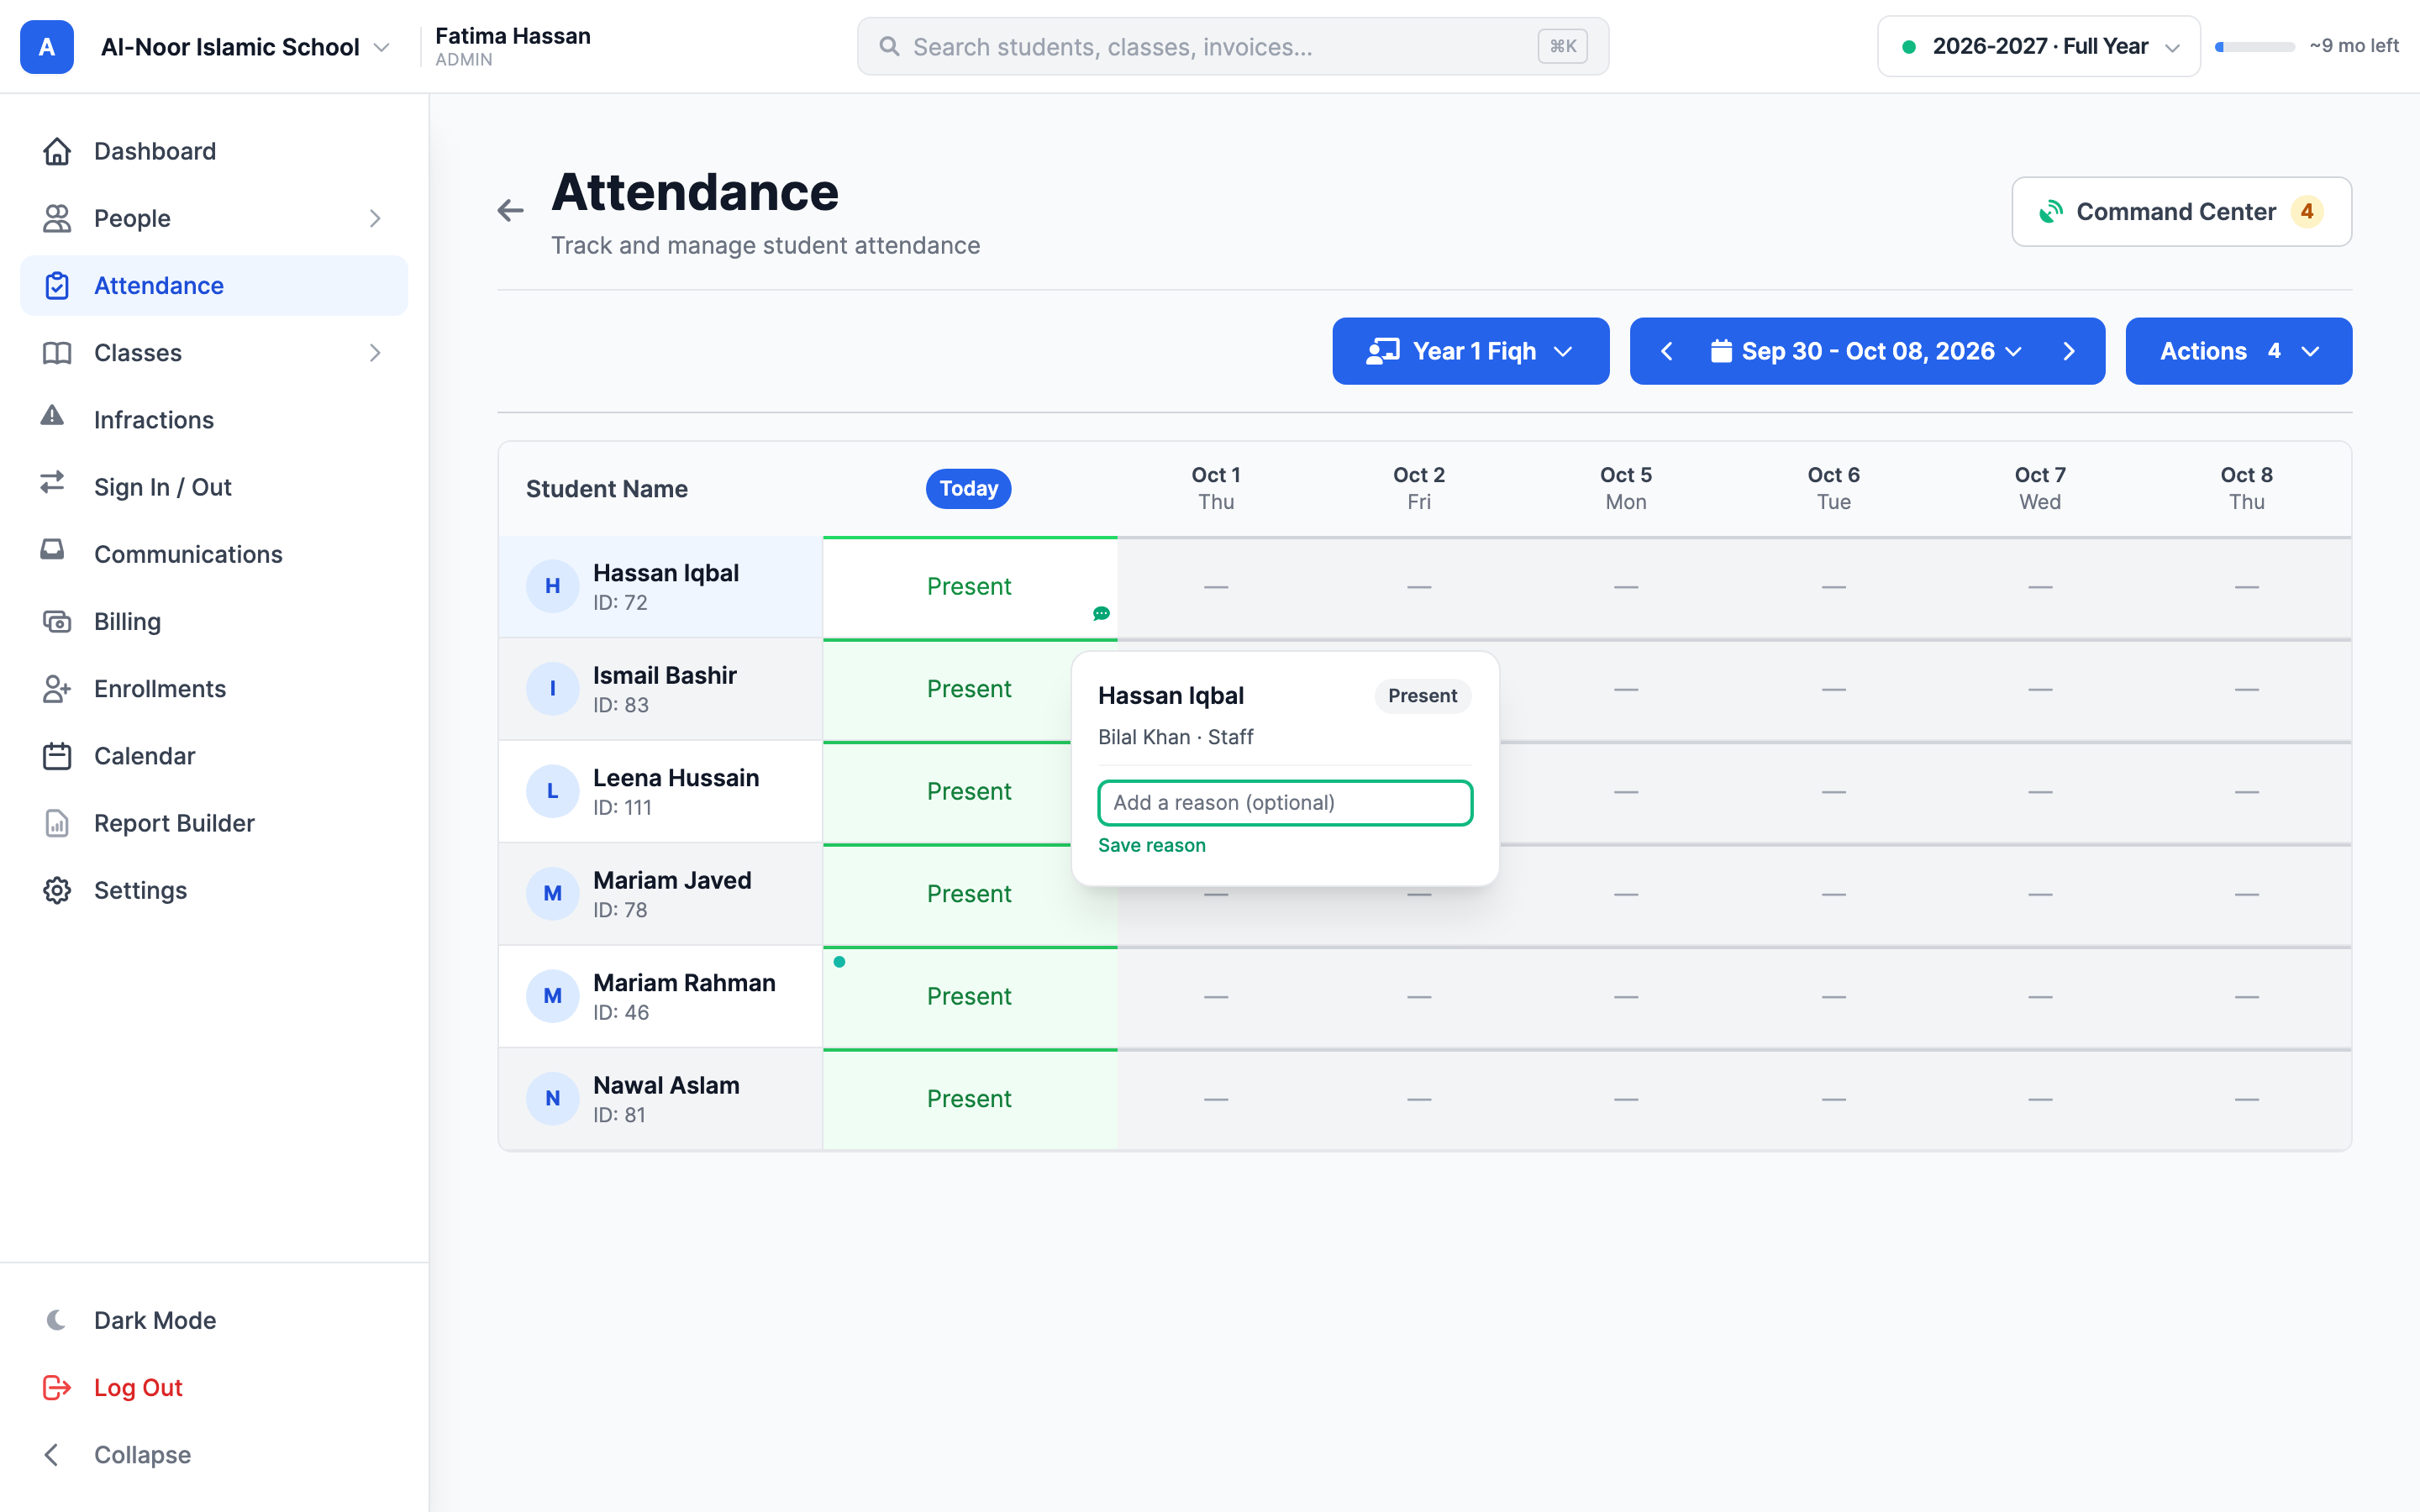Open the Command Center button
The height and width of the screenshot is (1512, 2420).
click(x=2181, y=211)
